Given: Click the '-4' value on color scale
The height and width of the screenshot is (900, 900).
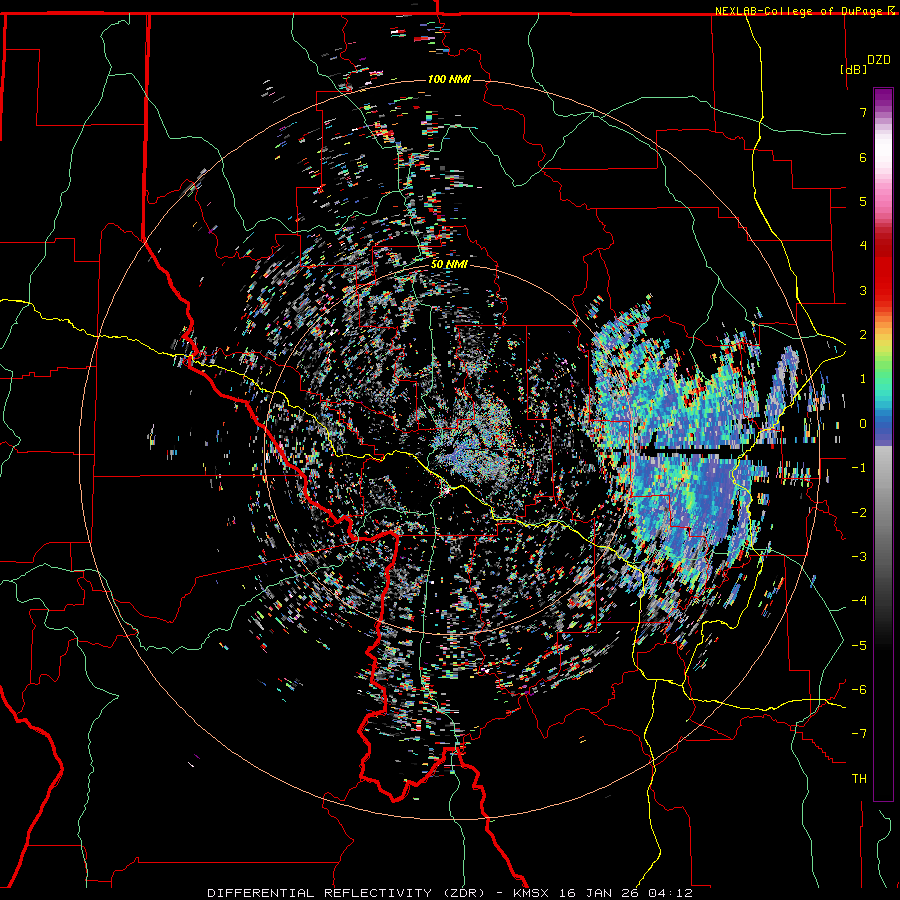Looking at the screenshot, I should coord(859,601).
